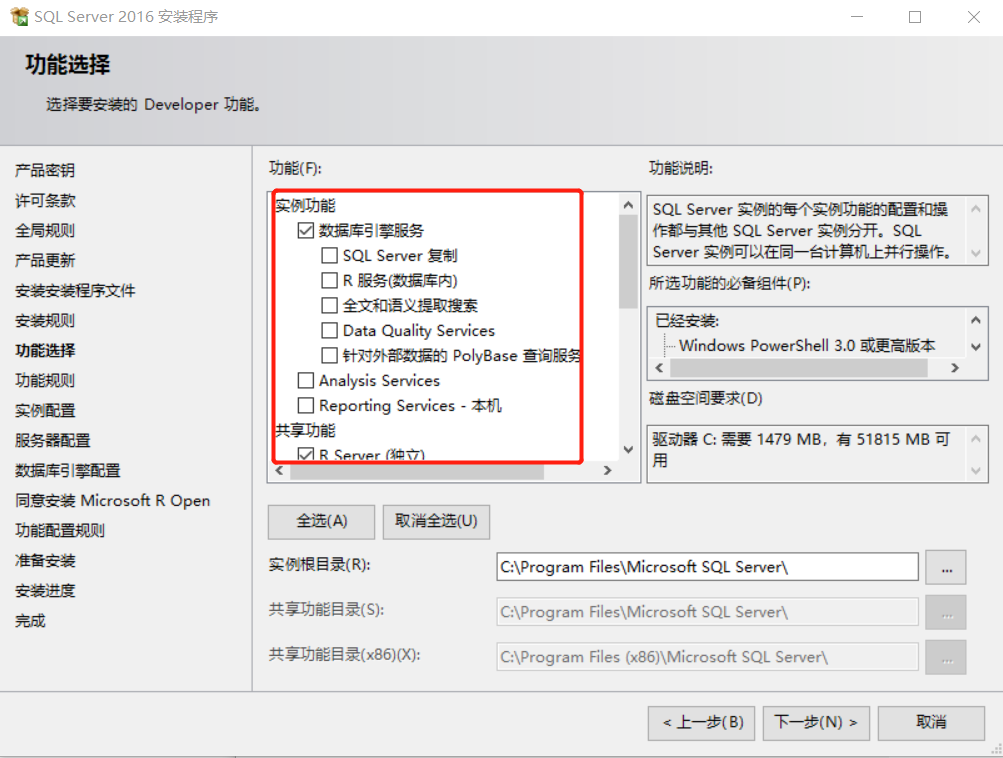The height and width of the screenshot is (758, 1003).
Task: Browse for 实例根目录 with the ... button
Action: click(x=946, y=567)
